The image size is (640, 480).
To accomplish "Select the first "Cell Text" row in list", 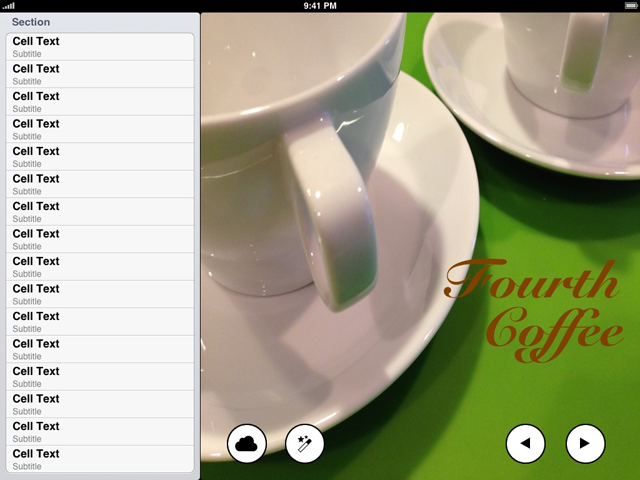I will point(100,47).
